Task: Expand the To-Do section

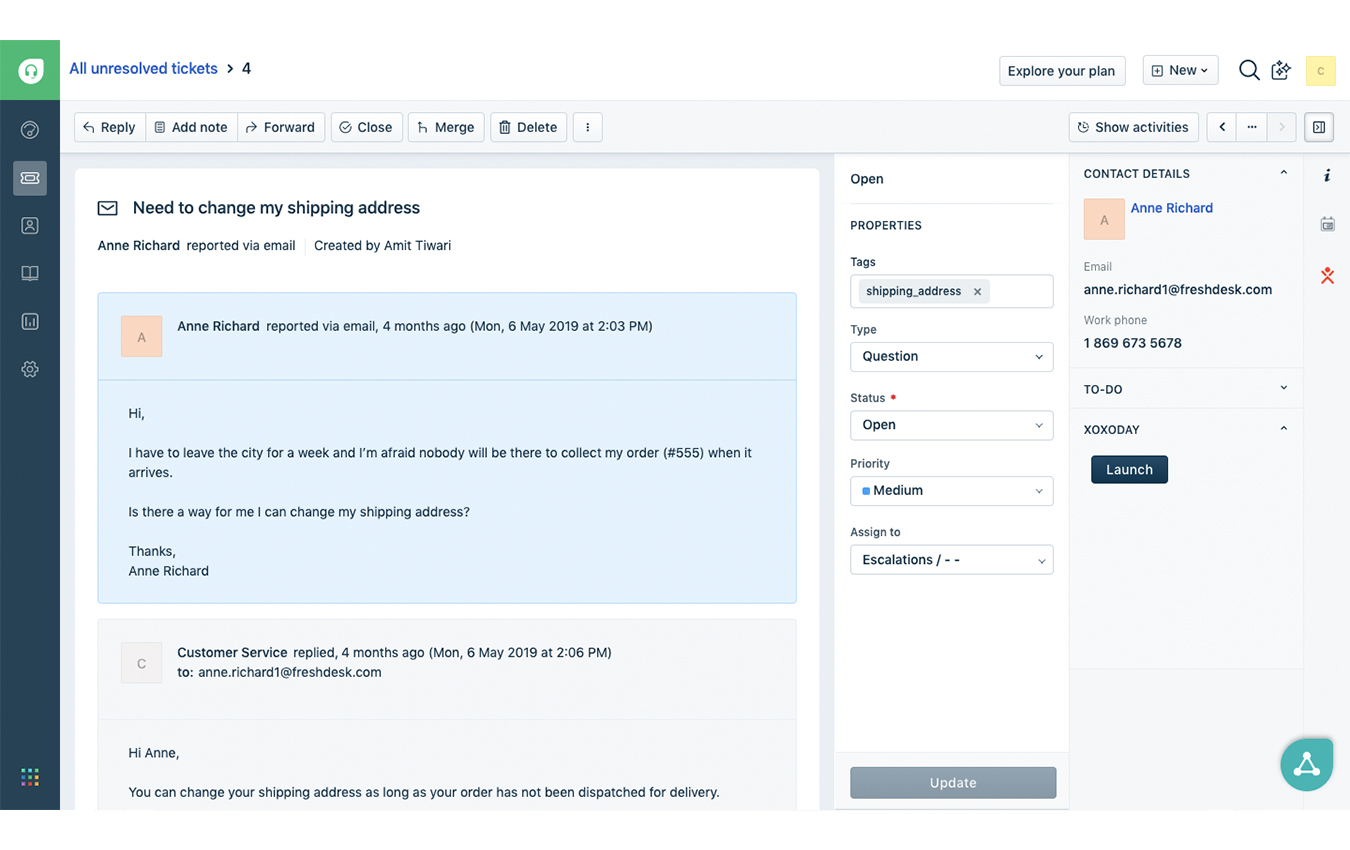Action: click(x=1284, y=388)
